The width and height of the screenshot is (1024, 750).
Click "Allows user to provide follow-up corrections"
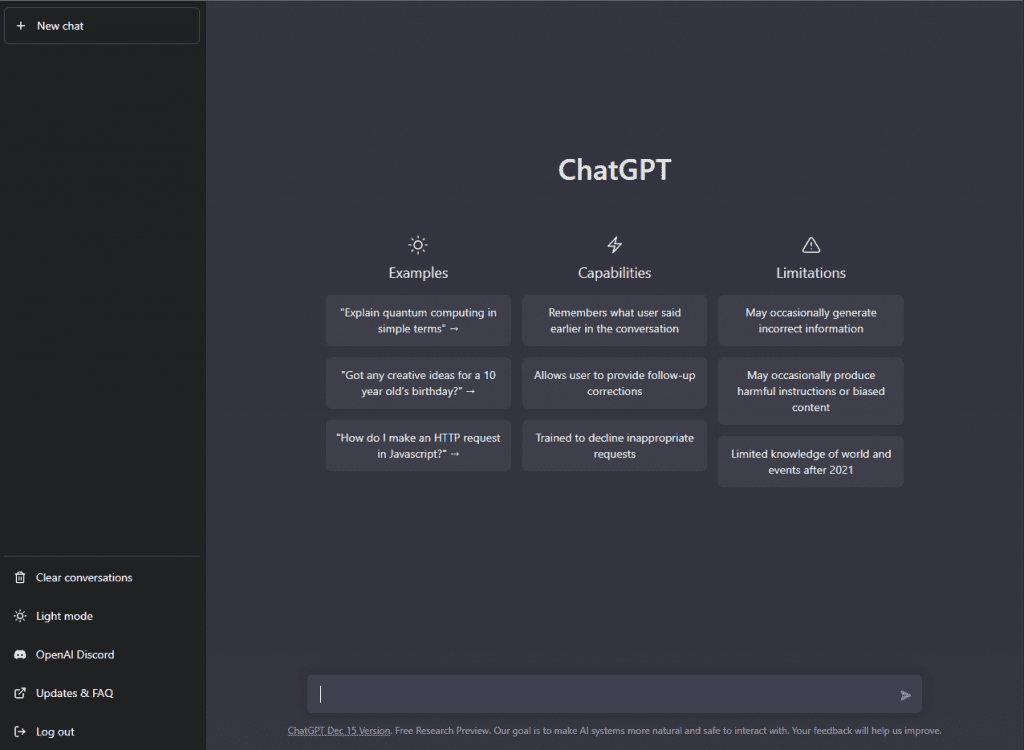(615, 383)
